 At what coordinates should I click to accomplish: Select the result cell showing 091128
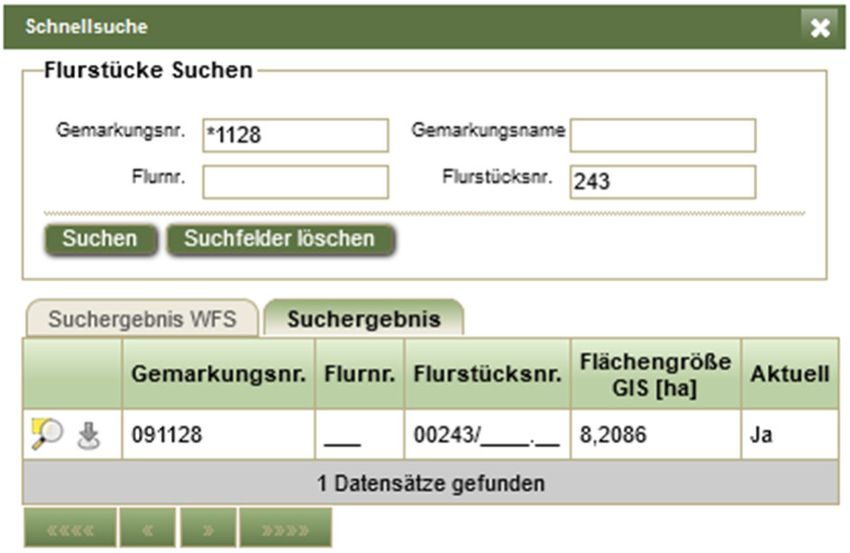pyautogui.click(x=218, y=435)
